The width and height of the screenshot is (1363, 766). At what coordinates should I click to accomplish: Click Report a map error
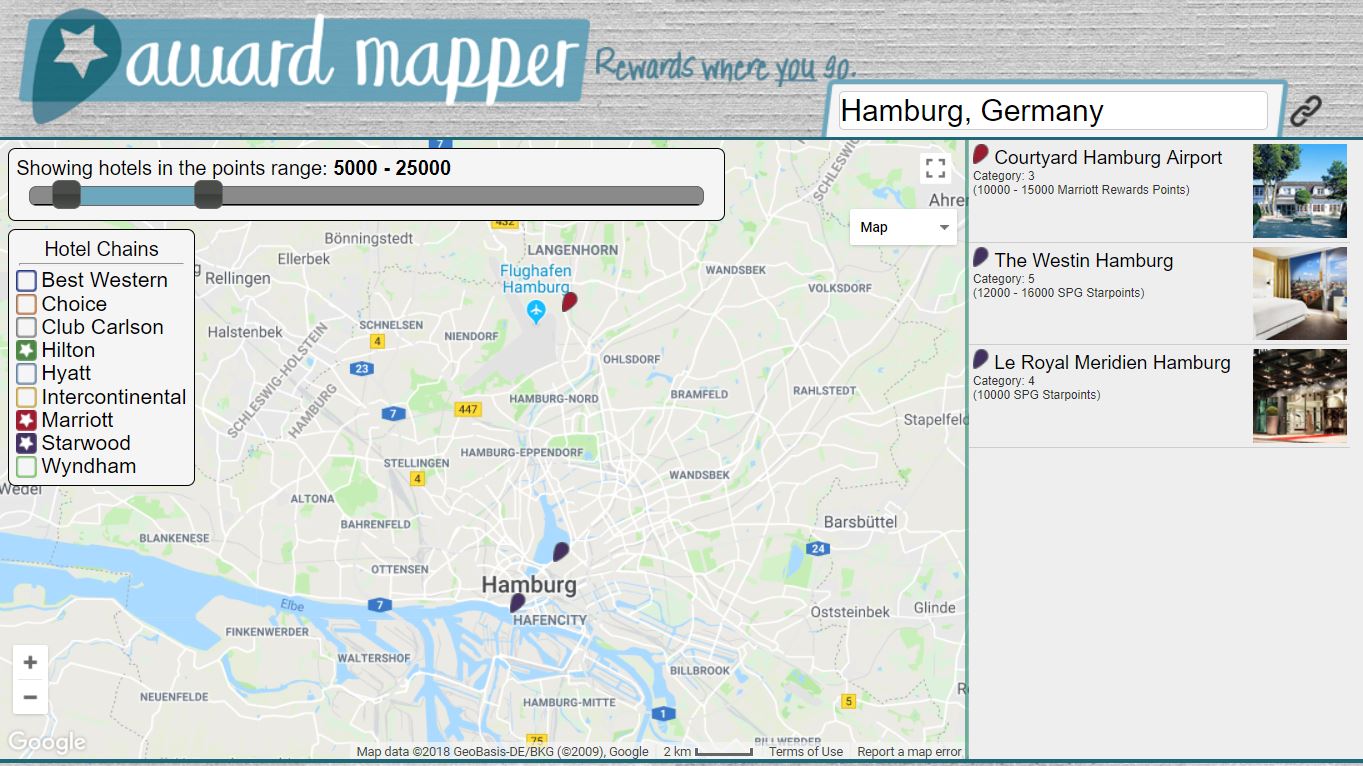click(x=907, y=751)
